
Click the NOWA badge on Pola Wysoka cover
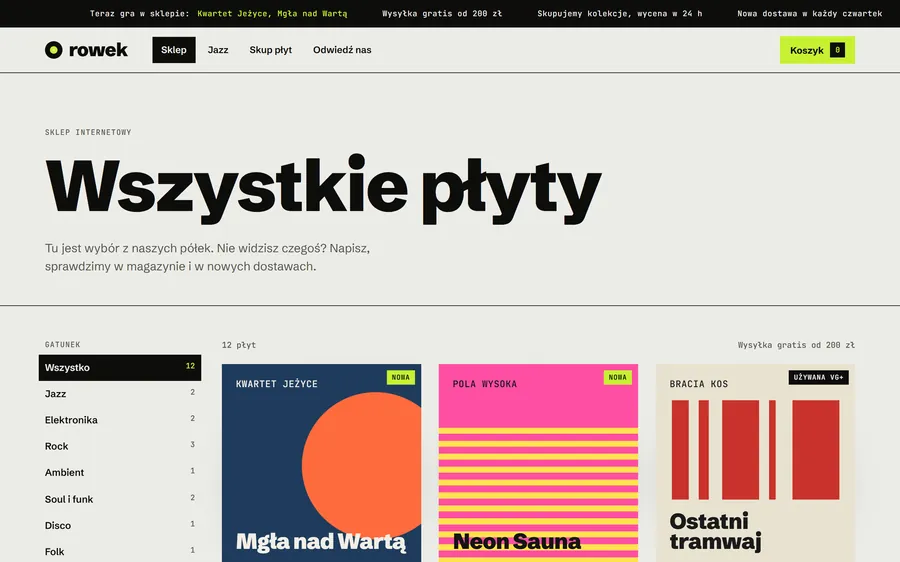tap(618, 377)
